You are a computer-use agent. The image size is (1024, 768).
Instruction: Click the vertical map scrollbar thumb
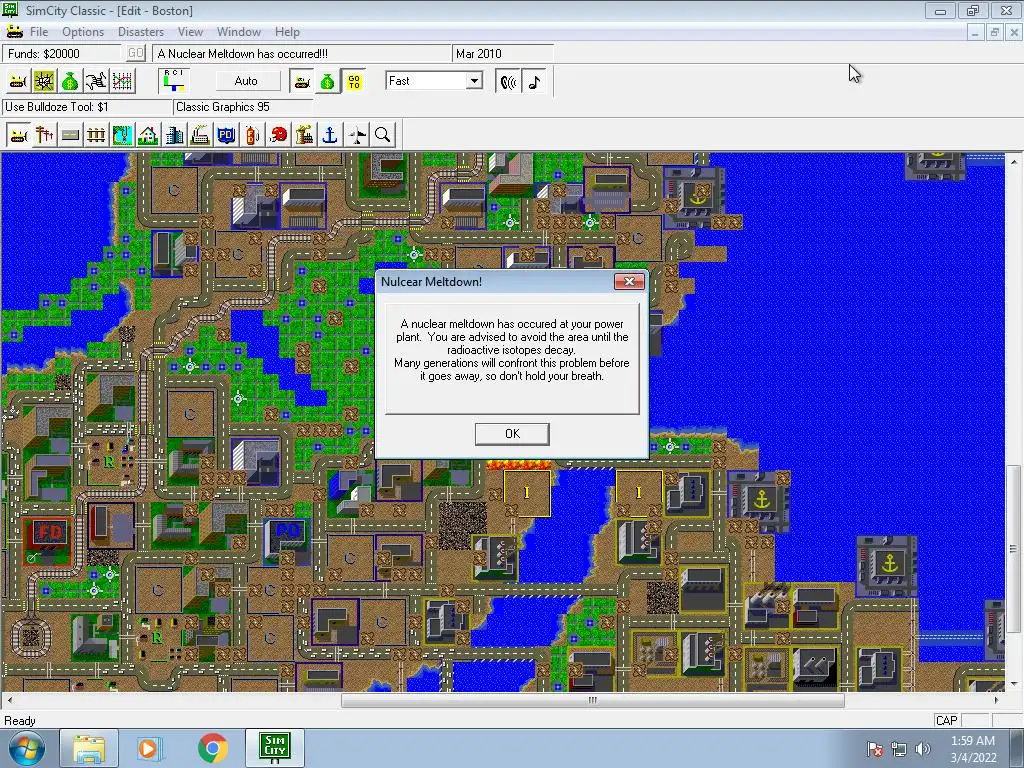(x=1013, y=549)
